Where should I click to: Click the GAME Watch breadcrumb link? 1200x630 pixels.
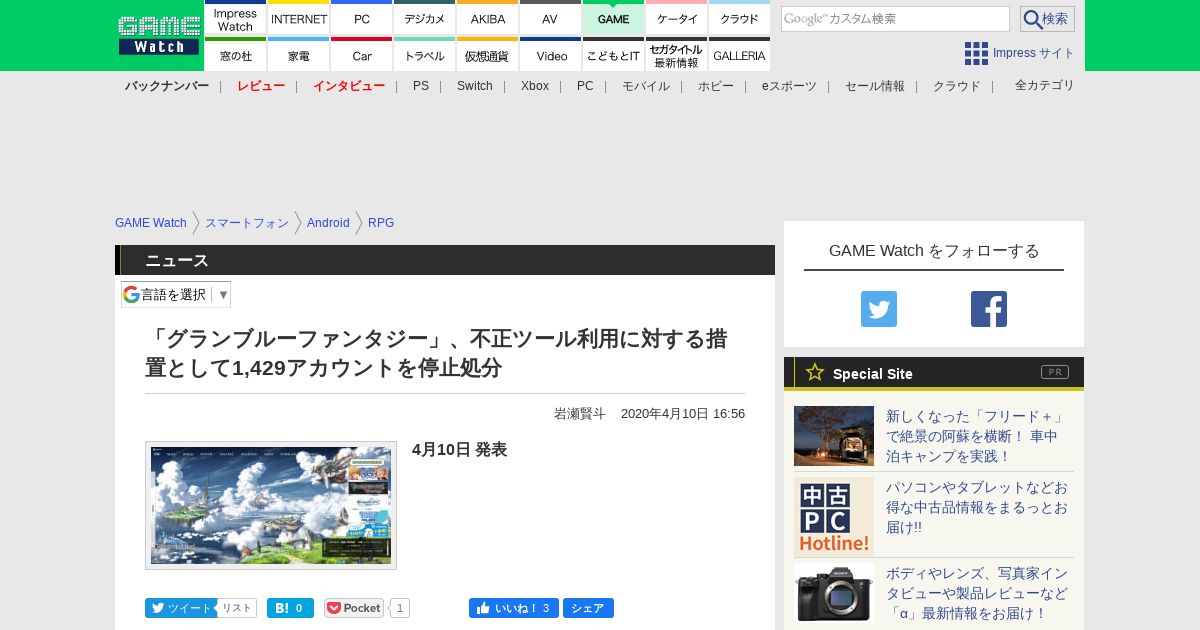click(151, 223)
